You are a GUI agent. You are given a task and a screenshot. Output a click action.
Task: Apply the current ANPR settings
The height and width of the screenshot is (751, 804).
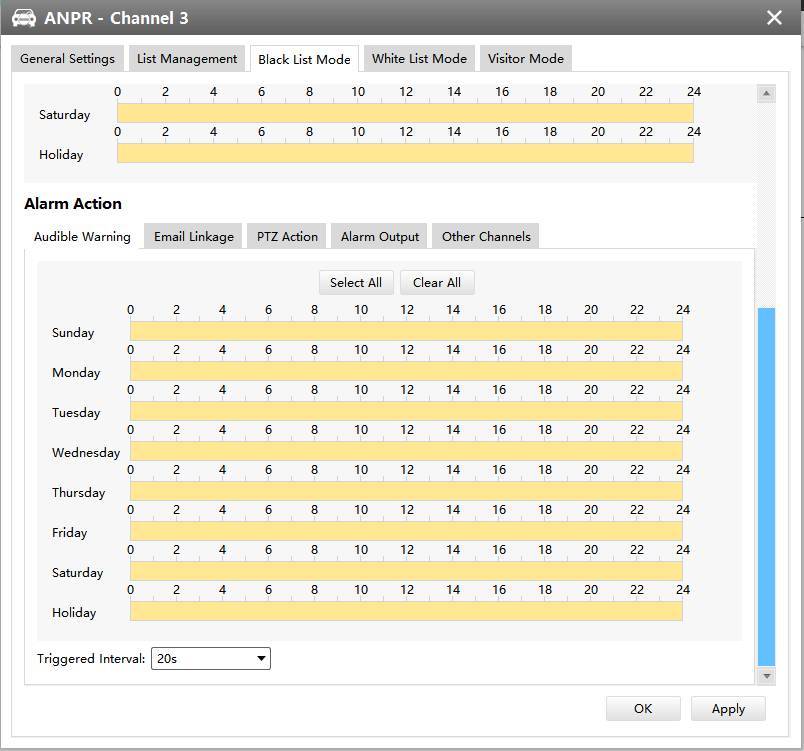728,709
